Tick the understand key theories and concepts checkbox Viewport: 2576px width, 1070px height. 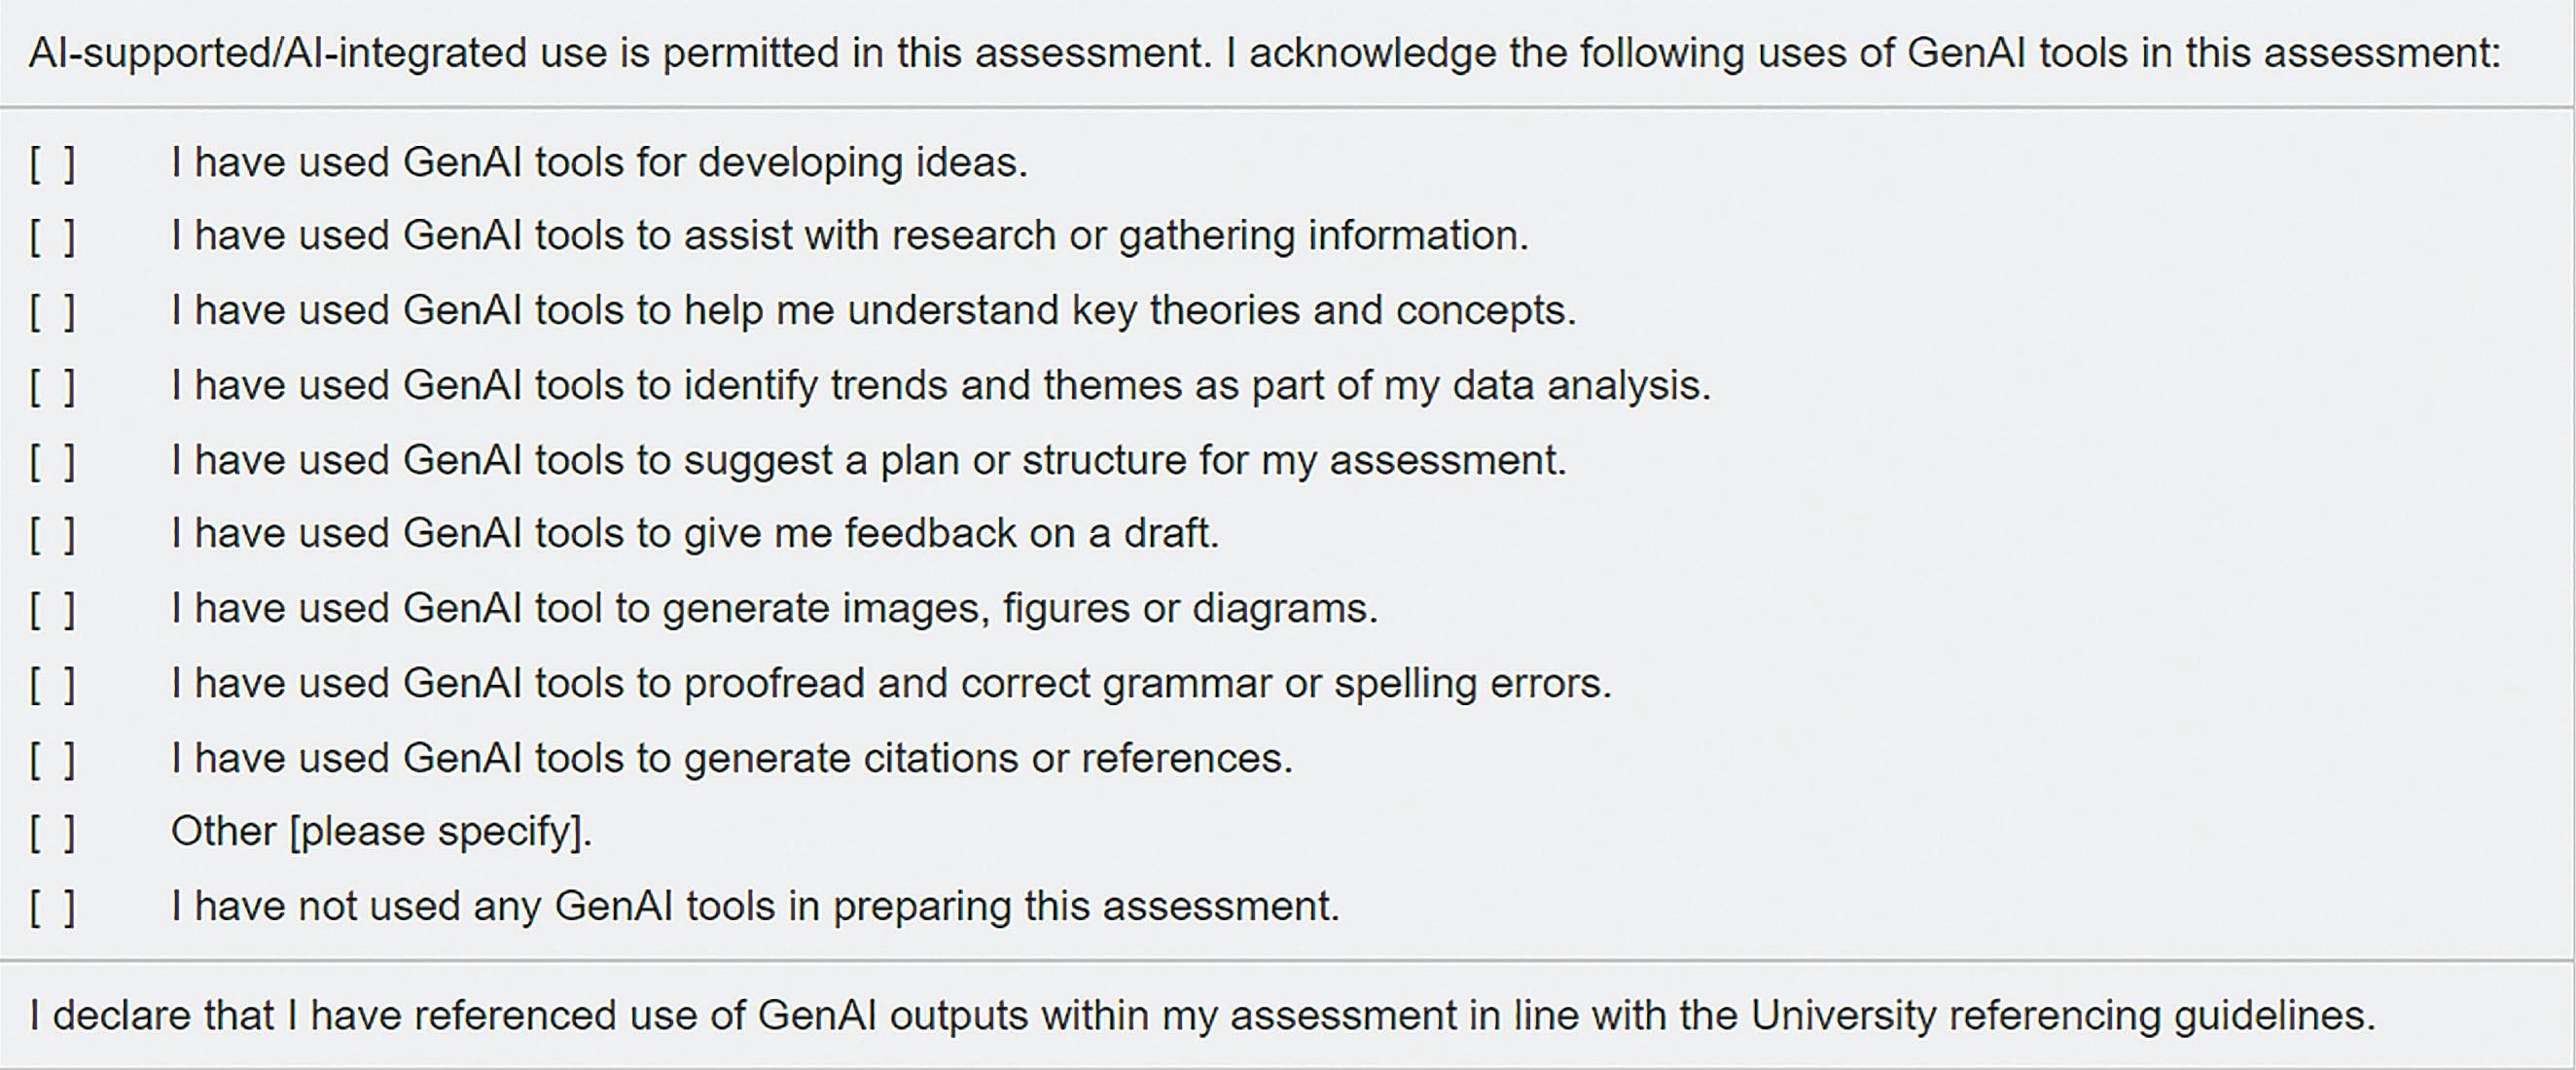pyautogui.click(x=52, y=312)
